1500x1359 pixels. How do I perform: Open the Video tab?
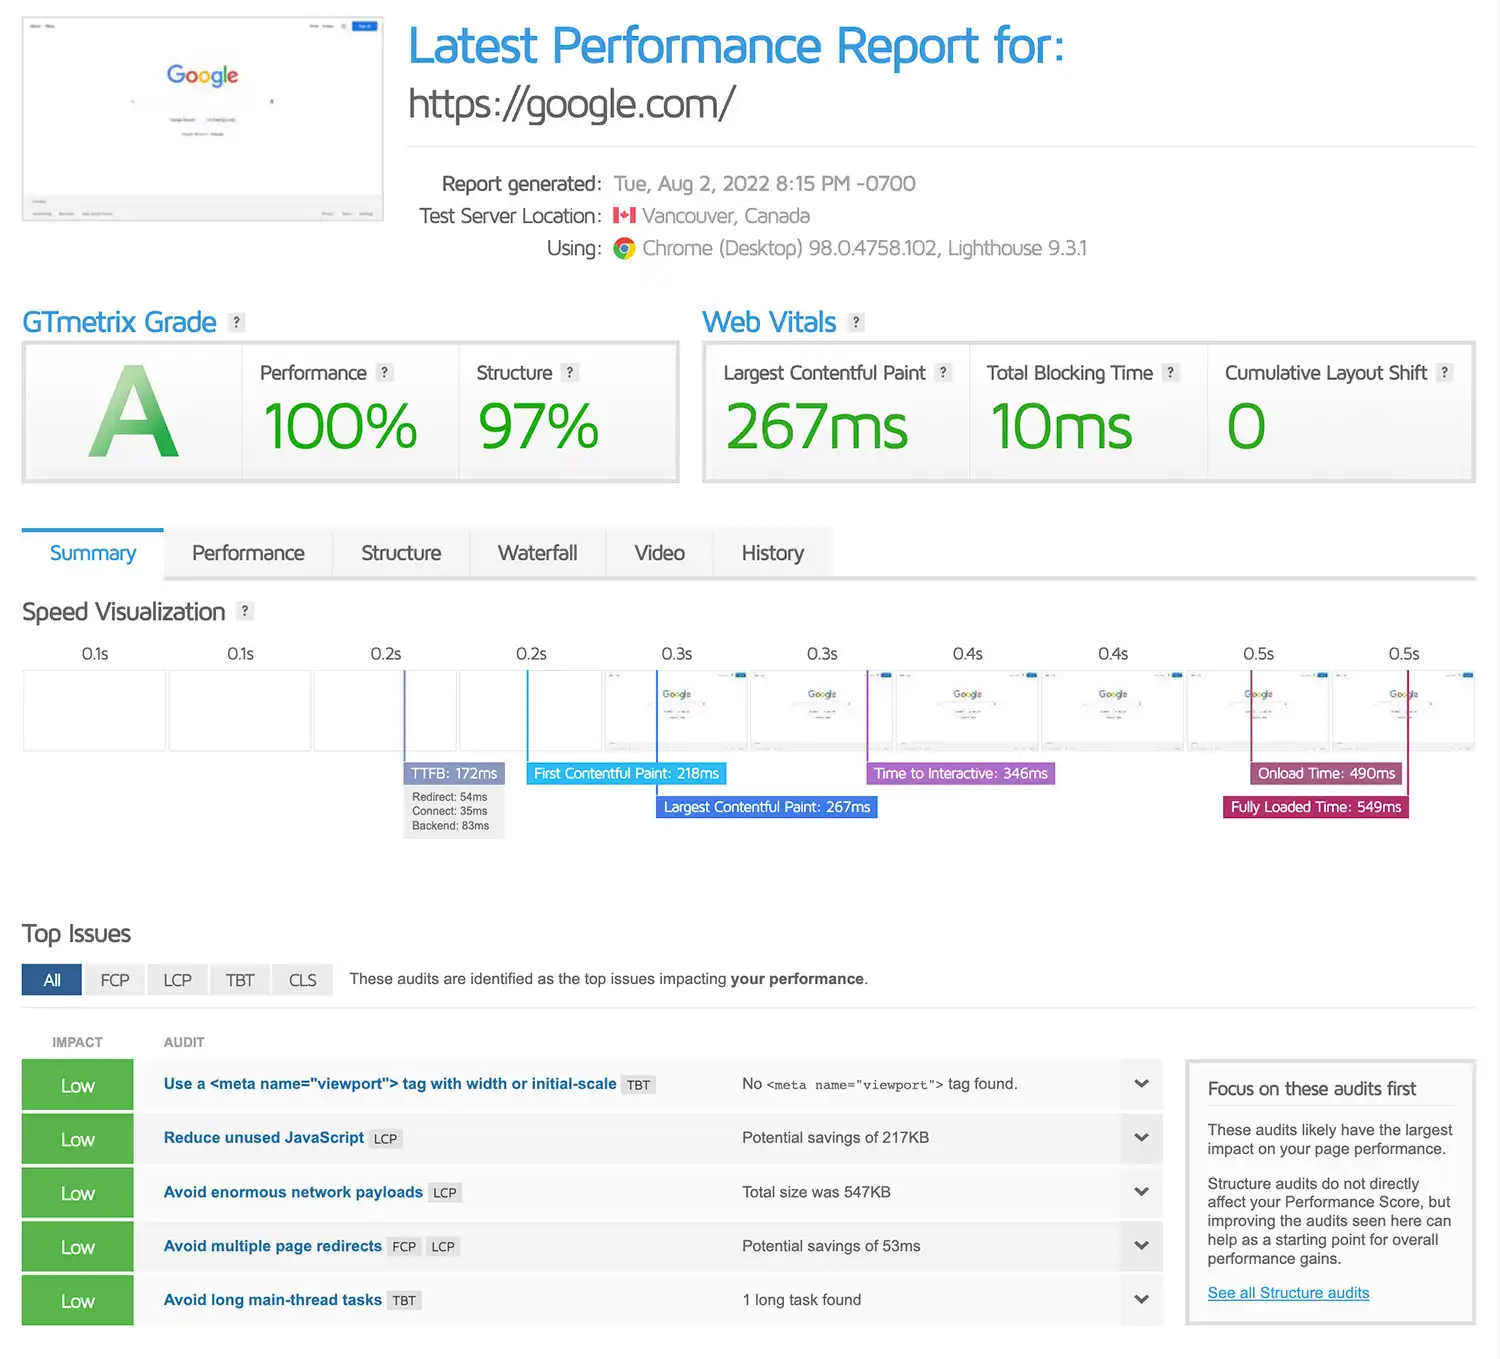click(660, 553)
